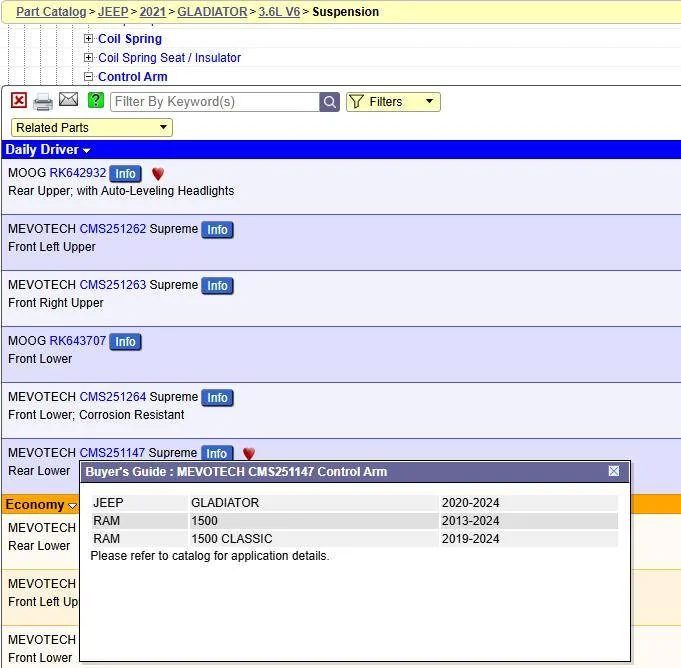Image resolution: width=681 pixels, height=668 pixels.
Task: Click 'Please refer to catalog' note text
Action: [210, 556]
